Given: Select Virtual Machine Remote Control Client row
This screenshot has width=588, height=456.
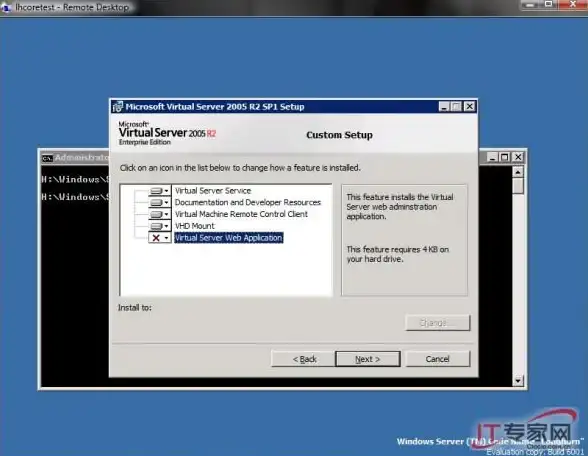Looking at the screenshot, I should pos(241,214).
